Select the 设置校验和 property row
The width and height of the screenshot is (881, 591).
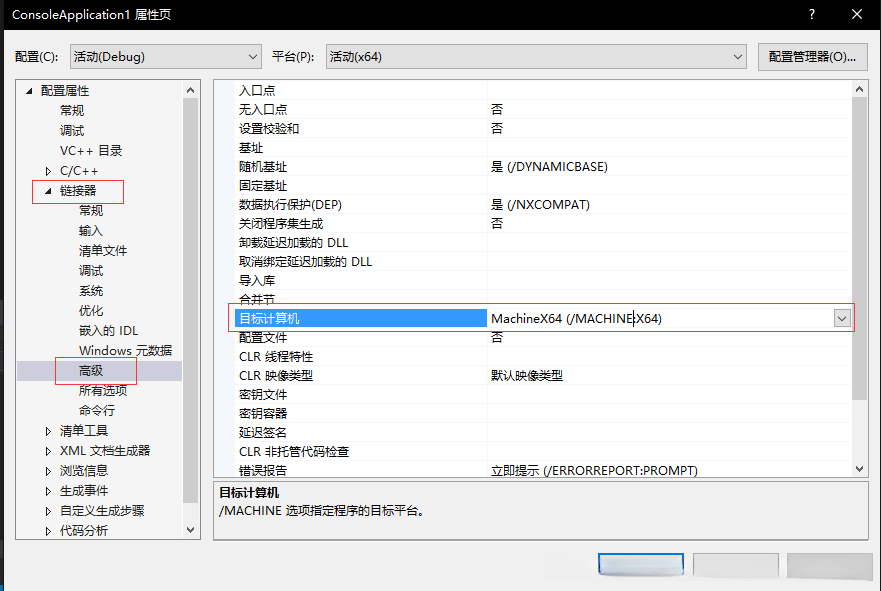(x=543, y=129)
